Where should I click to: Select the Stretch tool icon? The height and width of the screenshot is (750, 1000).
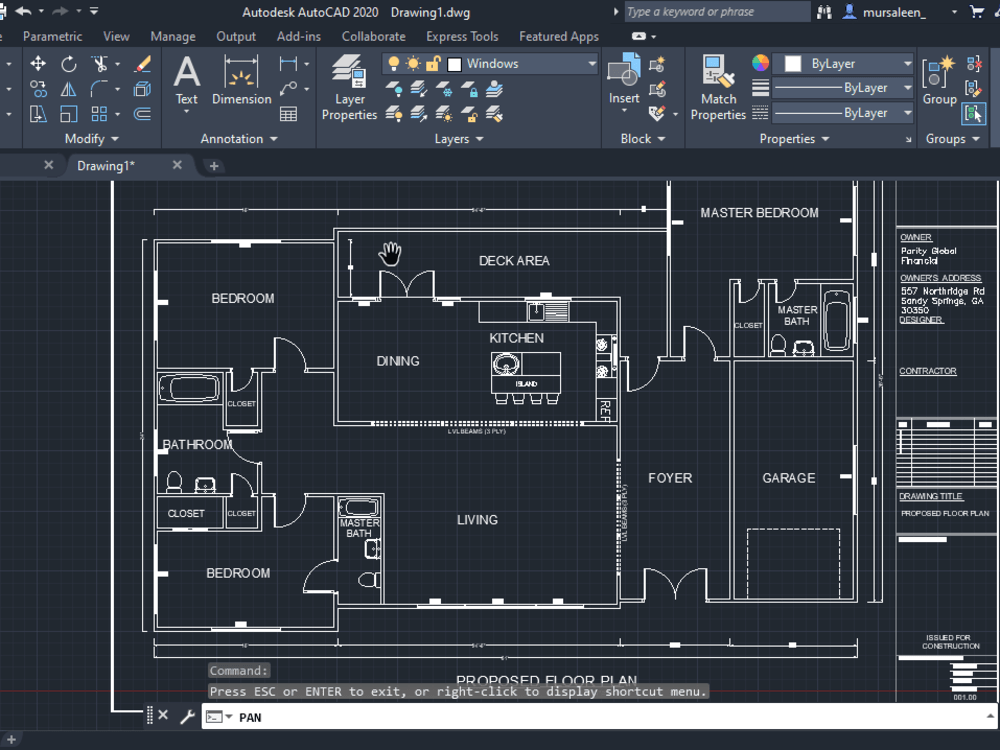coord(38,114)
